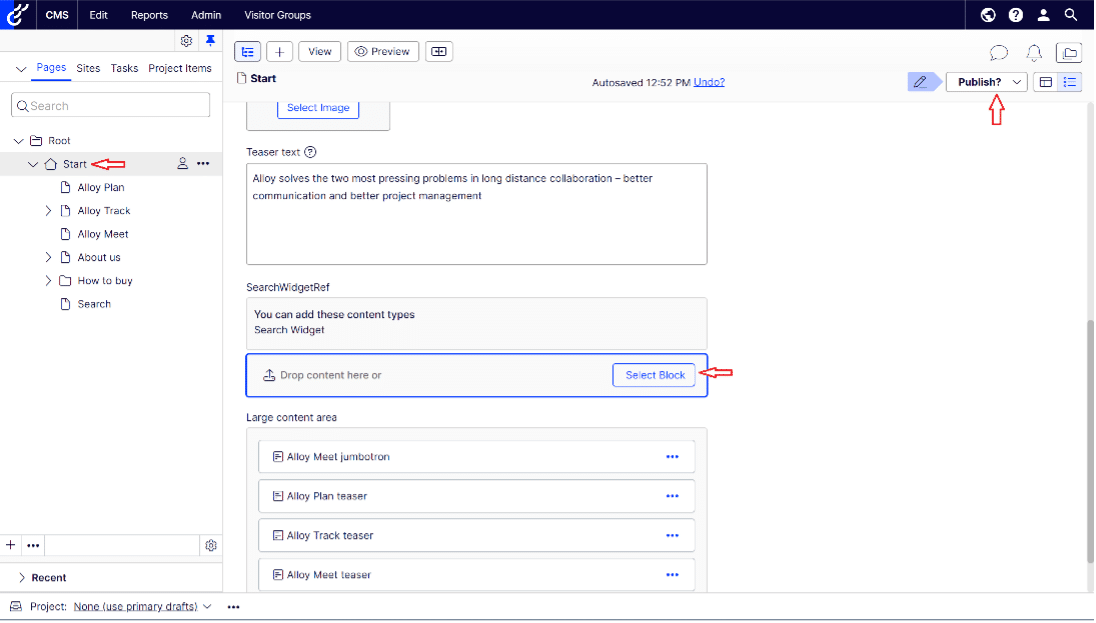Viewport: 1096px width, 623px height.
Task: Switch to All Properties view
Action: point(1070,82)
